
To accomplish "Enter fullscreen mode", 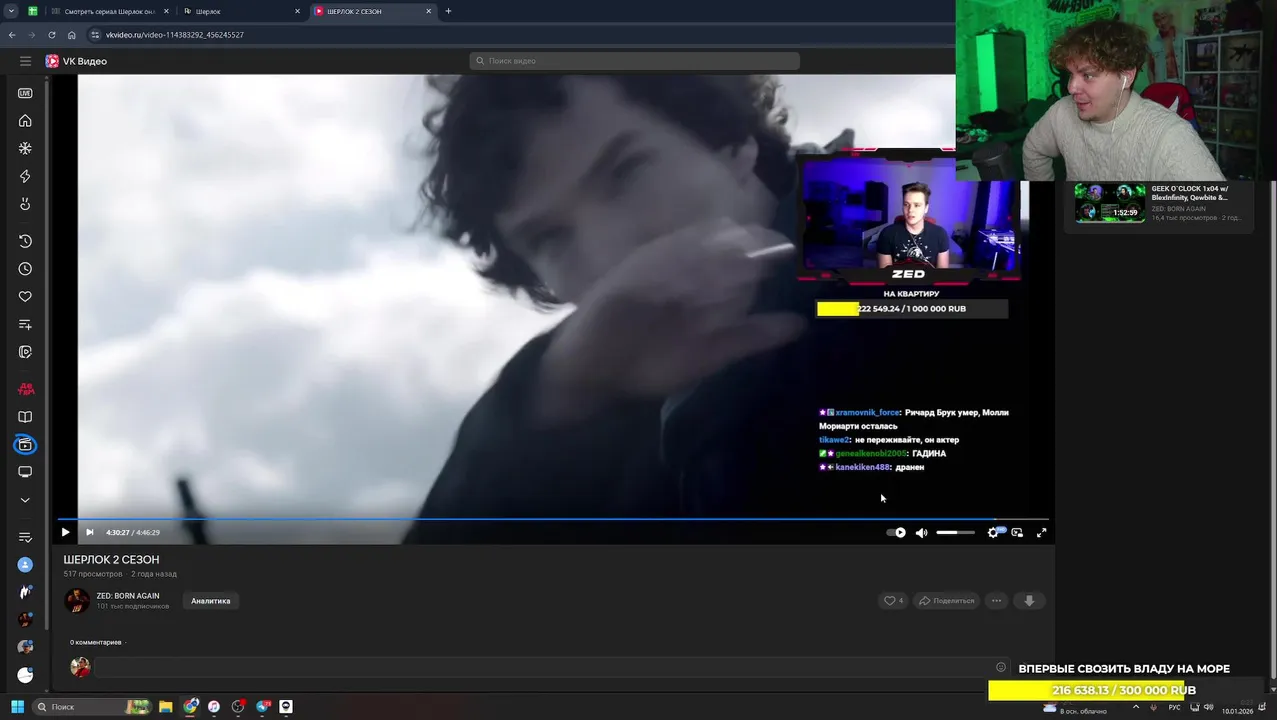I will tap(1041, 532).
